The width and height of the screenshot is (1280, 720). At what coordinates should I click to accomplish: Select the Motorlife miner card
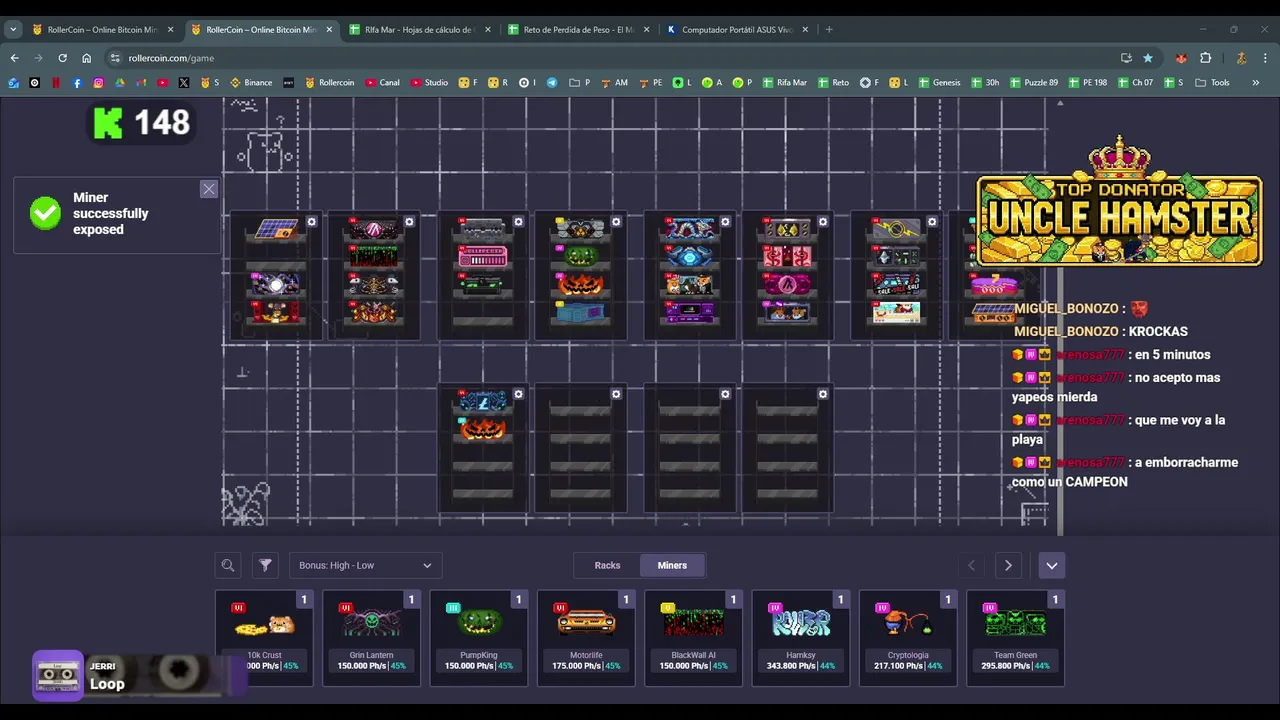point(586,638)
